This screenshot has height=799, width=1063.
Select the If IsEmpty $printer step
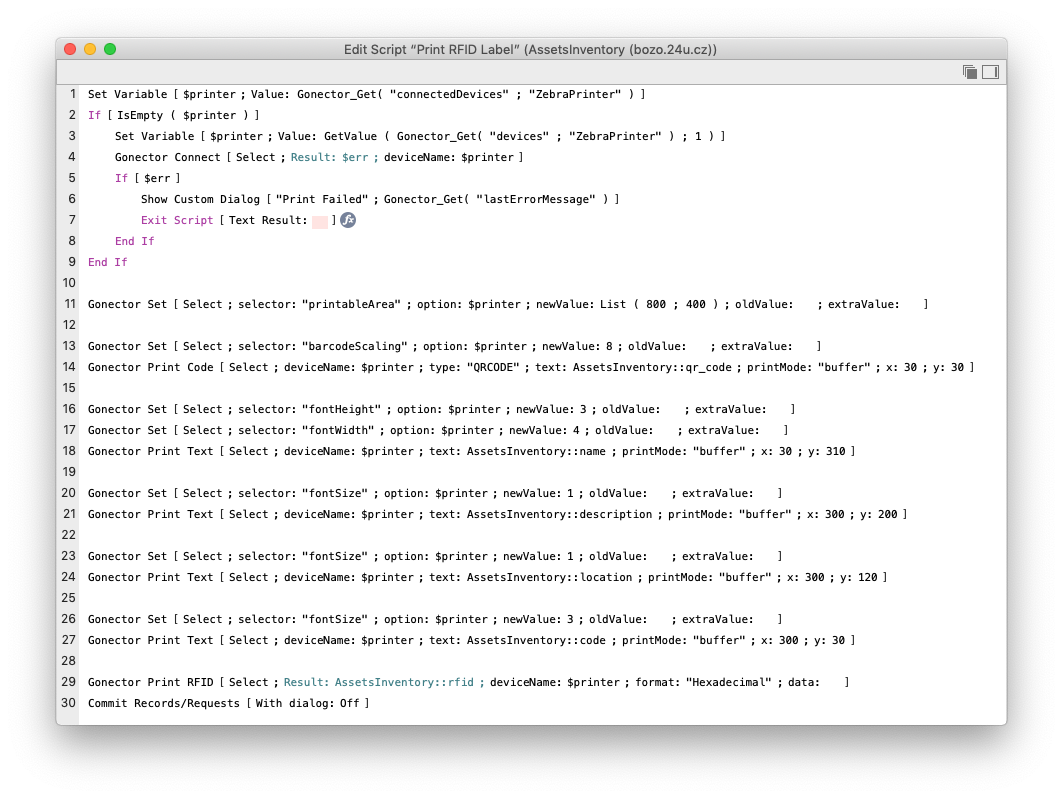point(174,115)
